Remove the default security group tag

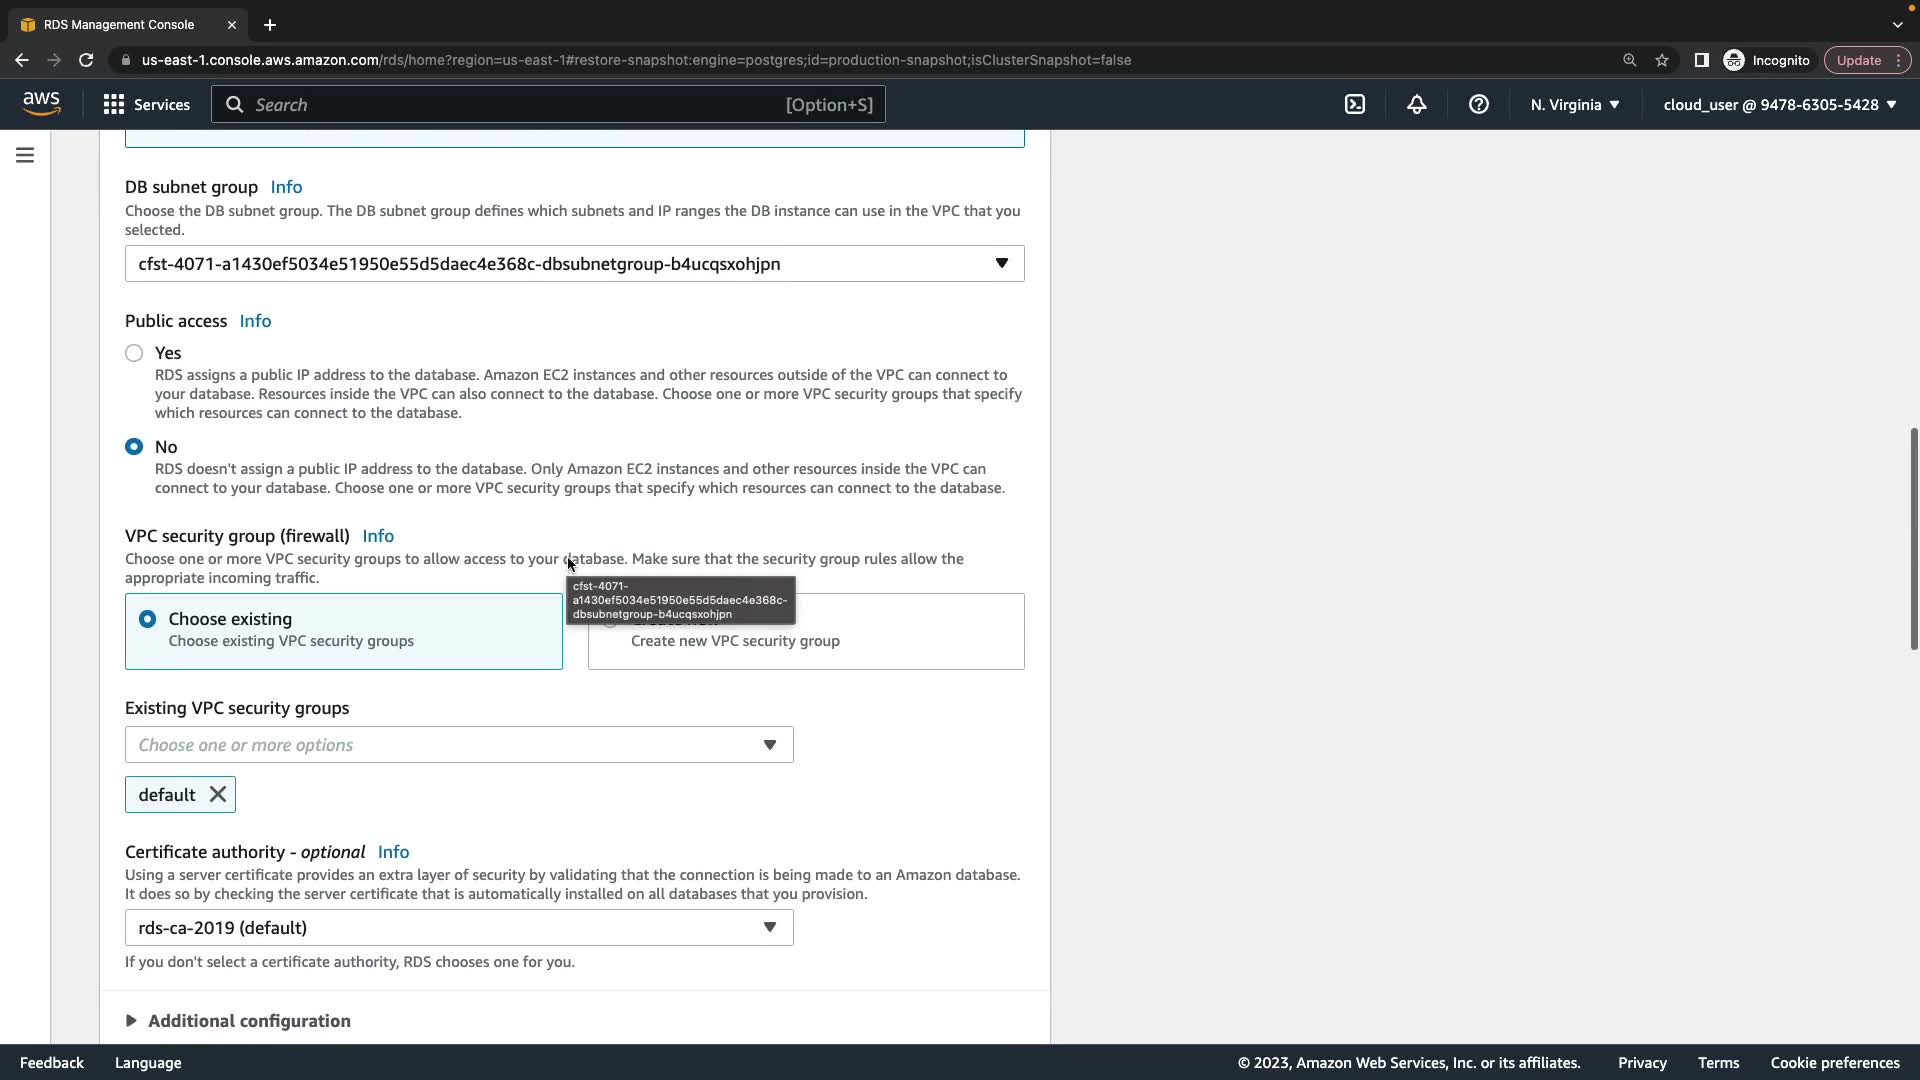(217, 795)
